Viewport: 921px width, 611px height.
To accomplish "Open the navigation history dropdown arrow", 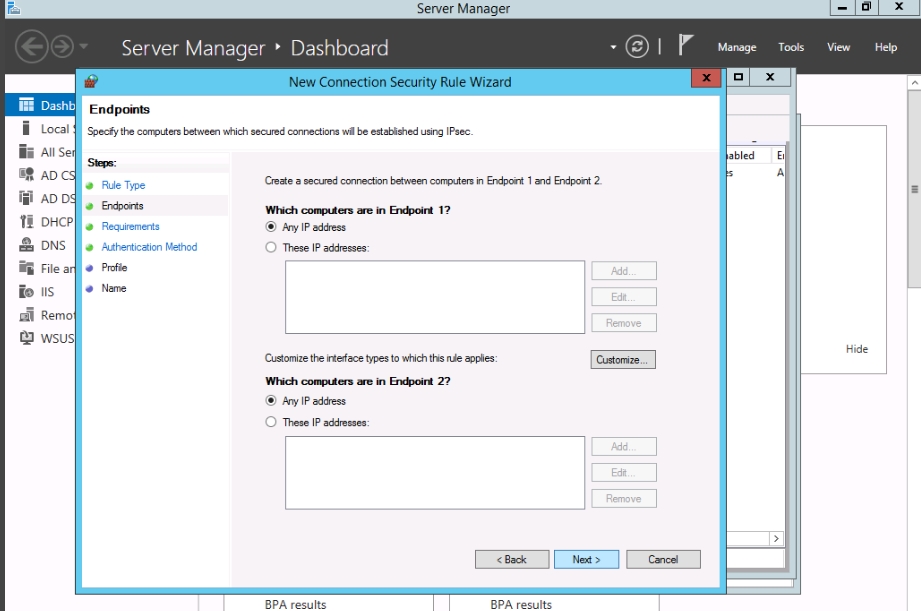I will pos(83,46).
